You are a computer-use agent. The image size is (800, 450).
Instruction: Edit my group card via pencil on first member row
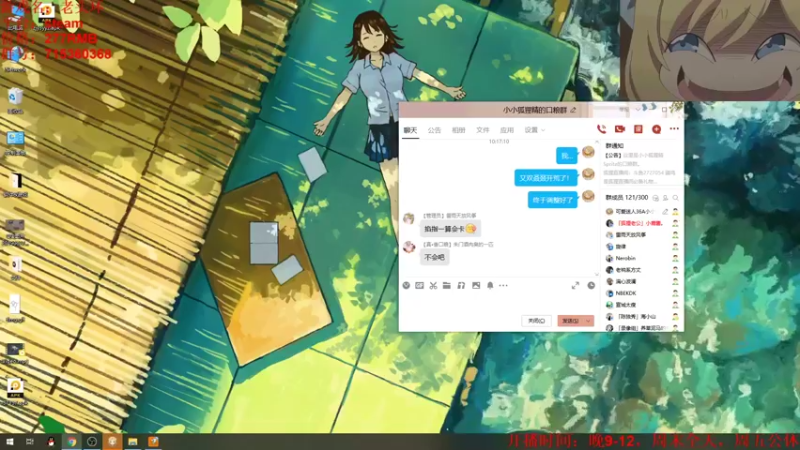coord(665,211)
